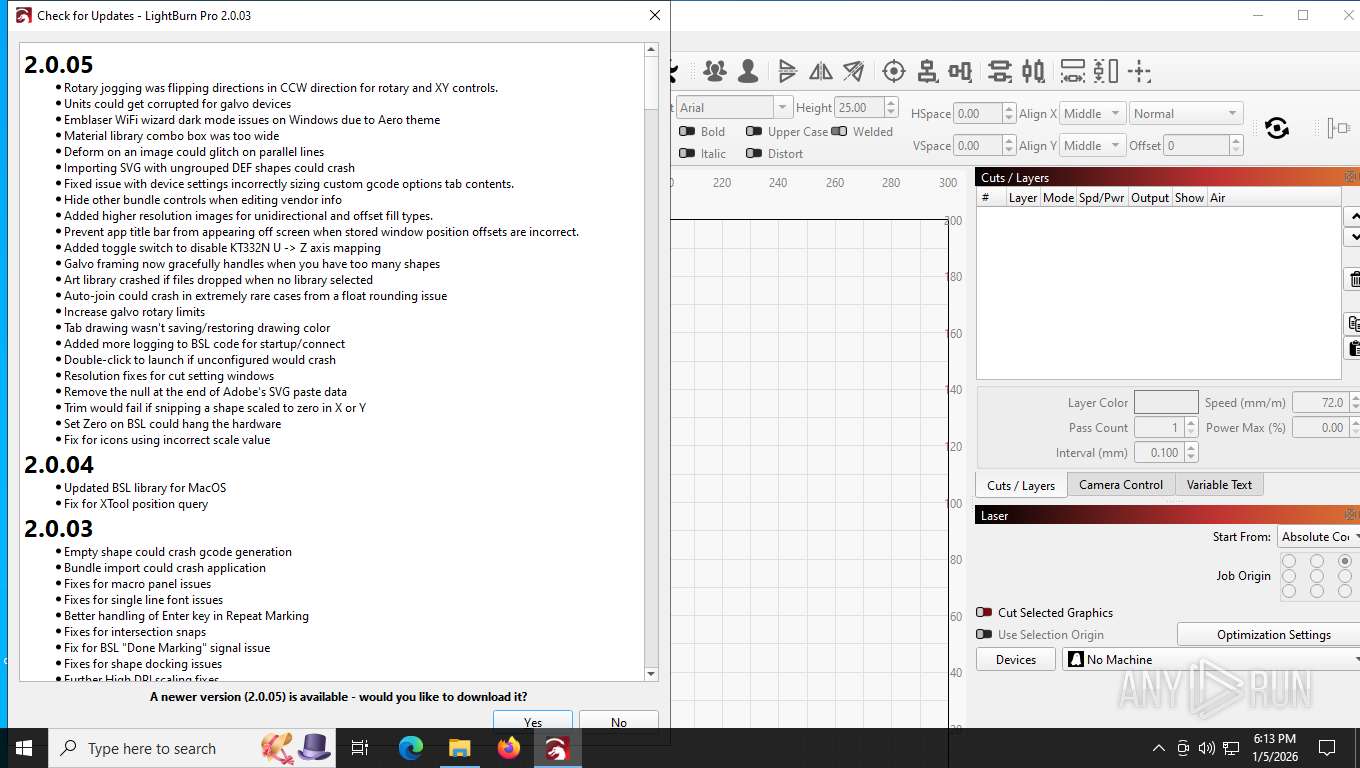Click the Flip Vertical mirror icon
Viewport: 1360px width, 768px height.
click(x=821, y=71)
